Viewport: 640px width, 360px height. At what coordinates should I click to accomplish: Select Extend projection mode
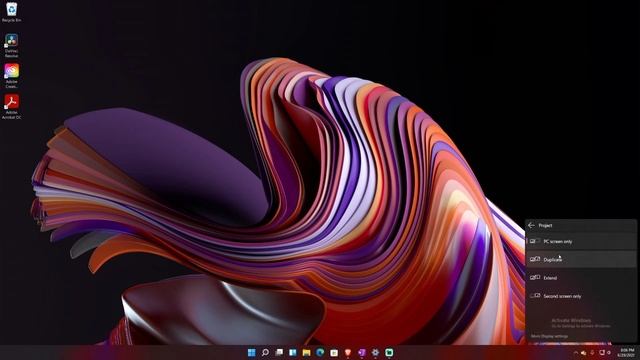(581, 278)
